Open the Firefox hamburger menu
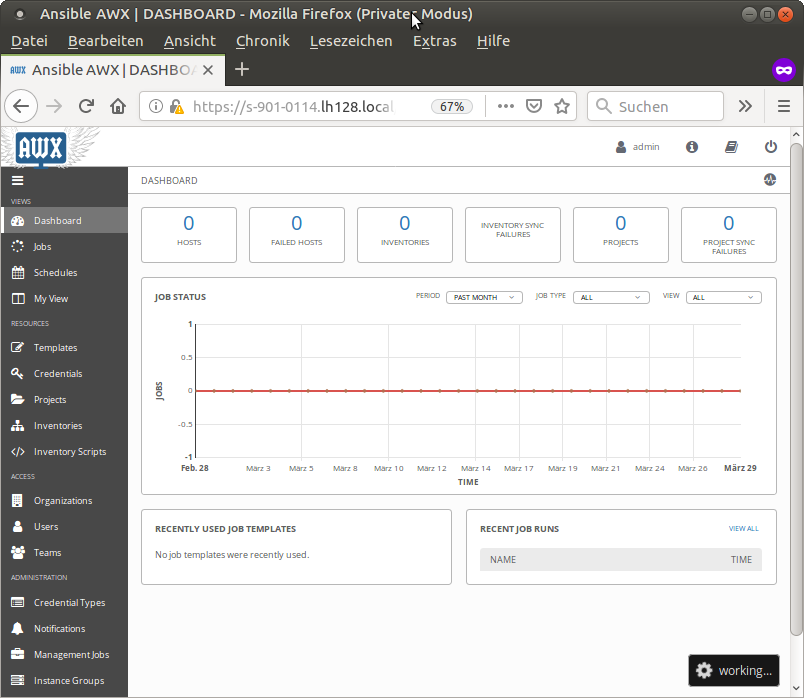This screenshot has height=698, width=804. (783, 106)
